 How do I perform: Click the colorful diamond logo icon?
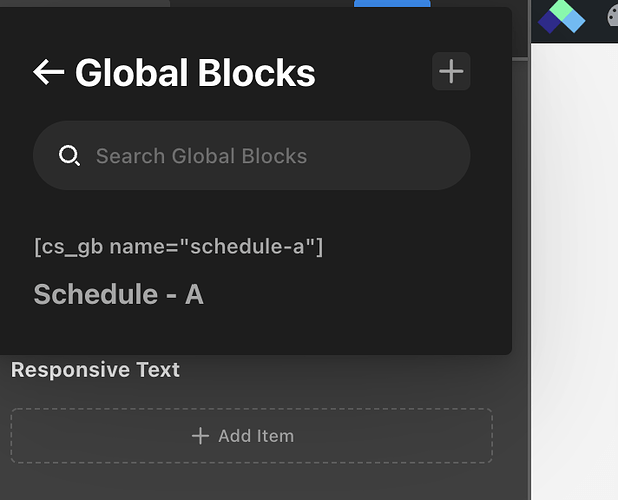click(x=561, y=16)
